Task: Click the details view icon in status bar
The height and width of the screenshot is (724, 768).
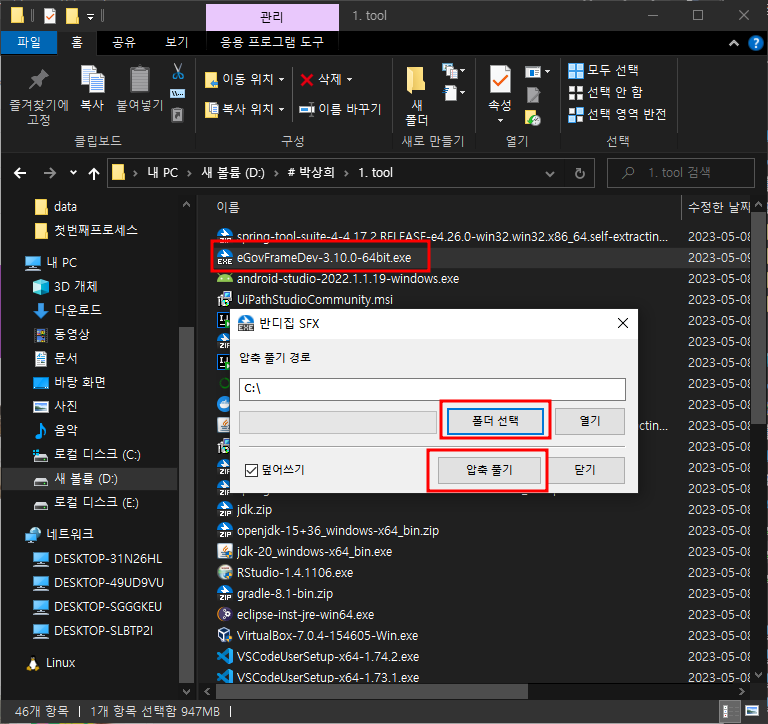Action: [728, 711]
